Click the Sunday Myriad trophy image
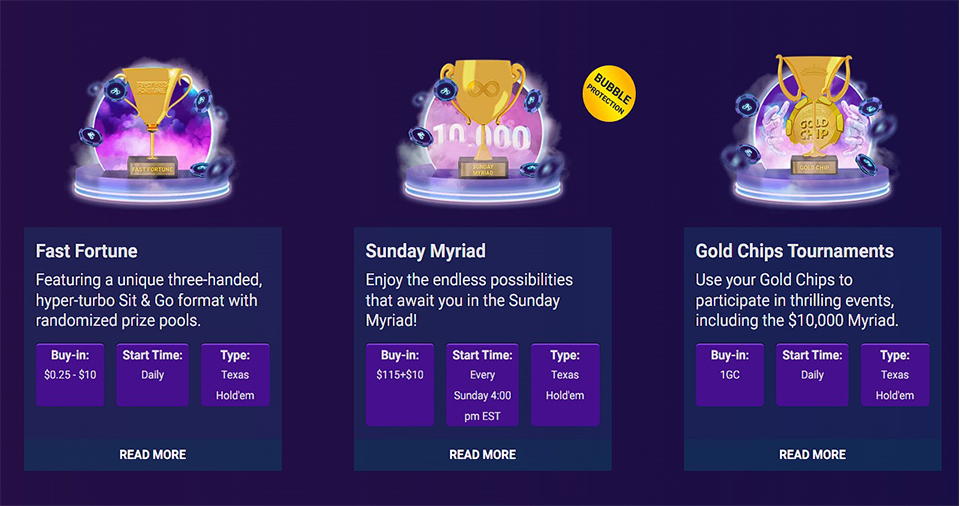The width and height of the screenshot is (960, 506). pyautogui.click(x=482, y=132)
